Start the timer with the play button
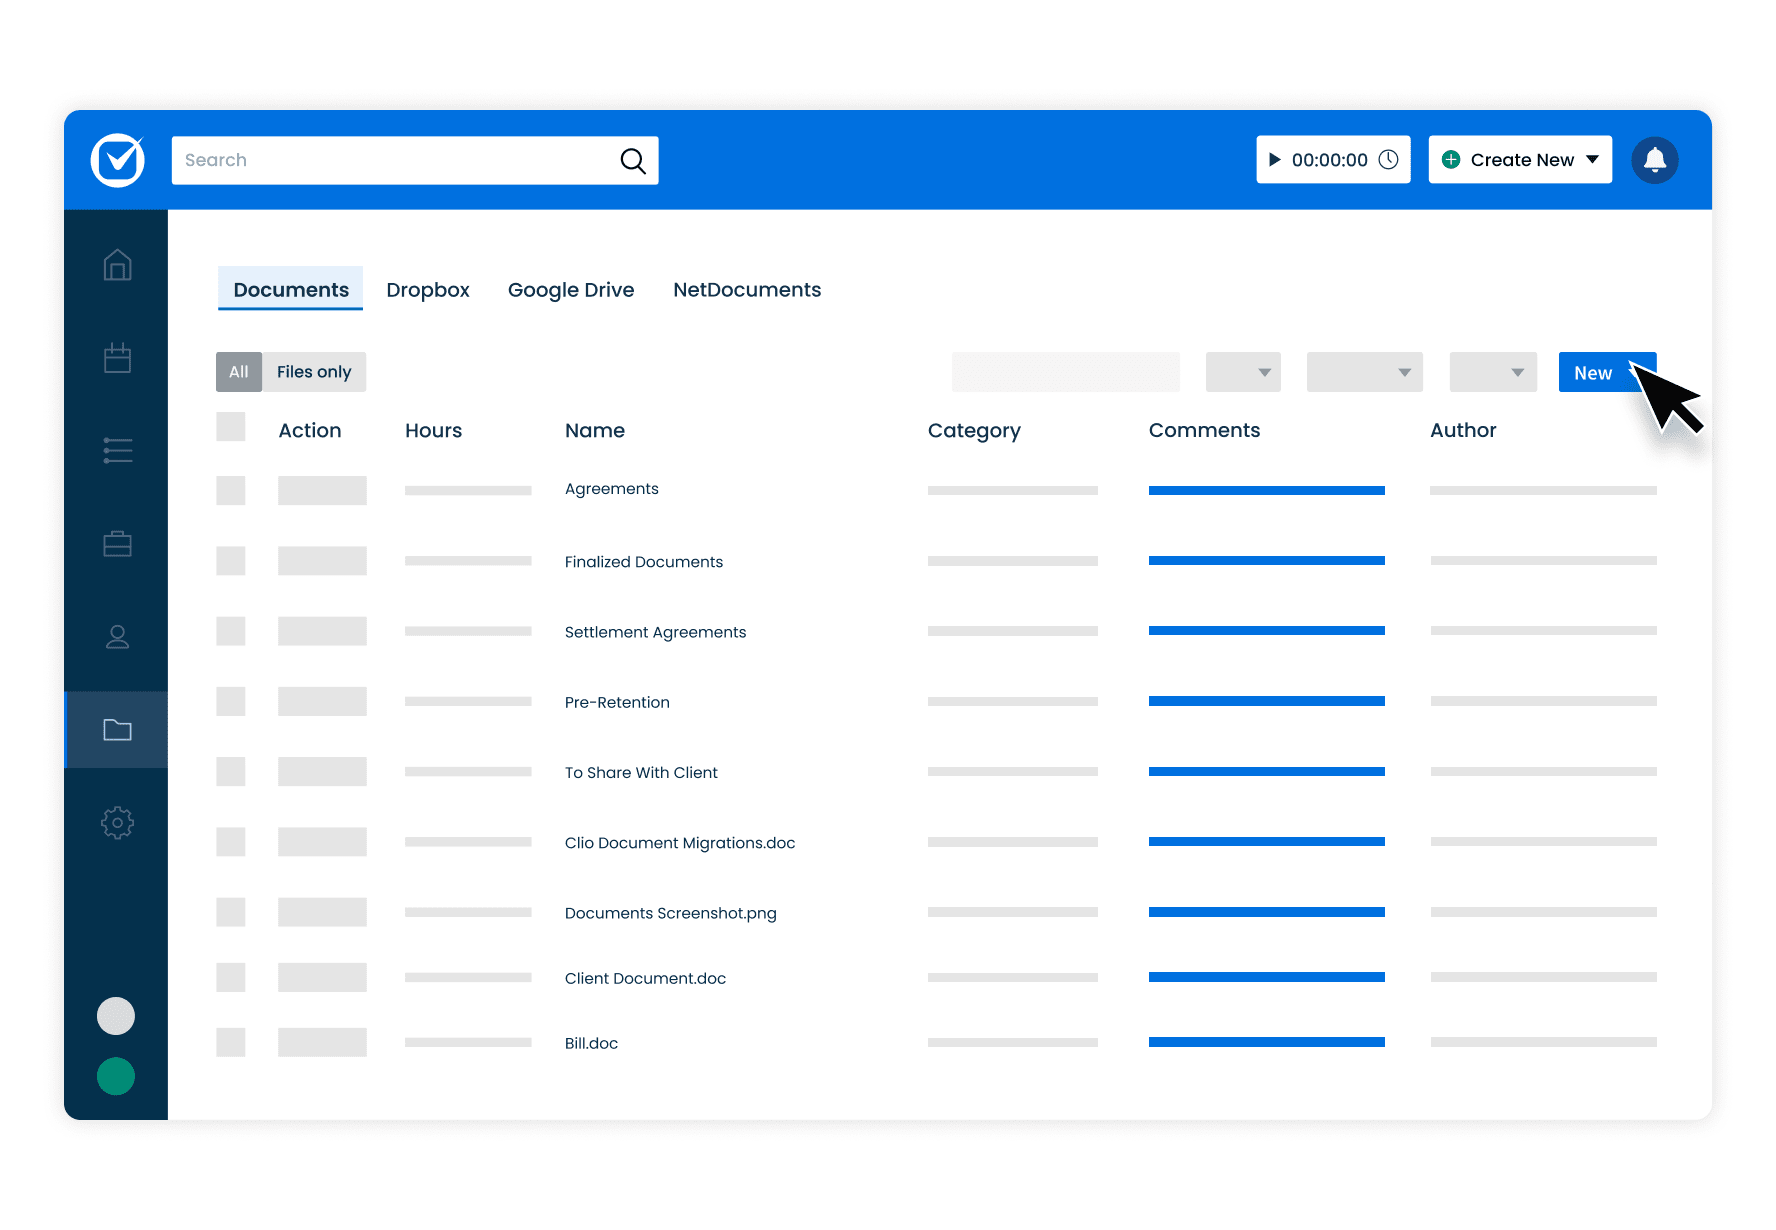 coord(1275,159)
